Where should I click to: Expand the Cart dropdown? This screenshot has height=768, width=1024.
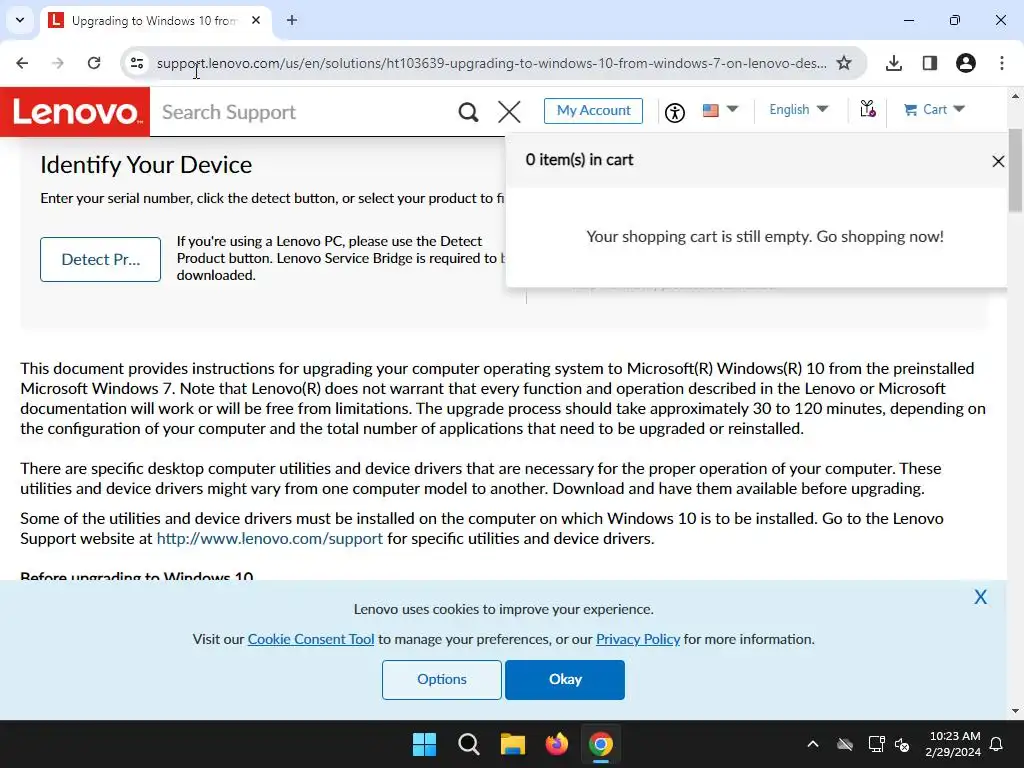934,110
